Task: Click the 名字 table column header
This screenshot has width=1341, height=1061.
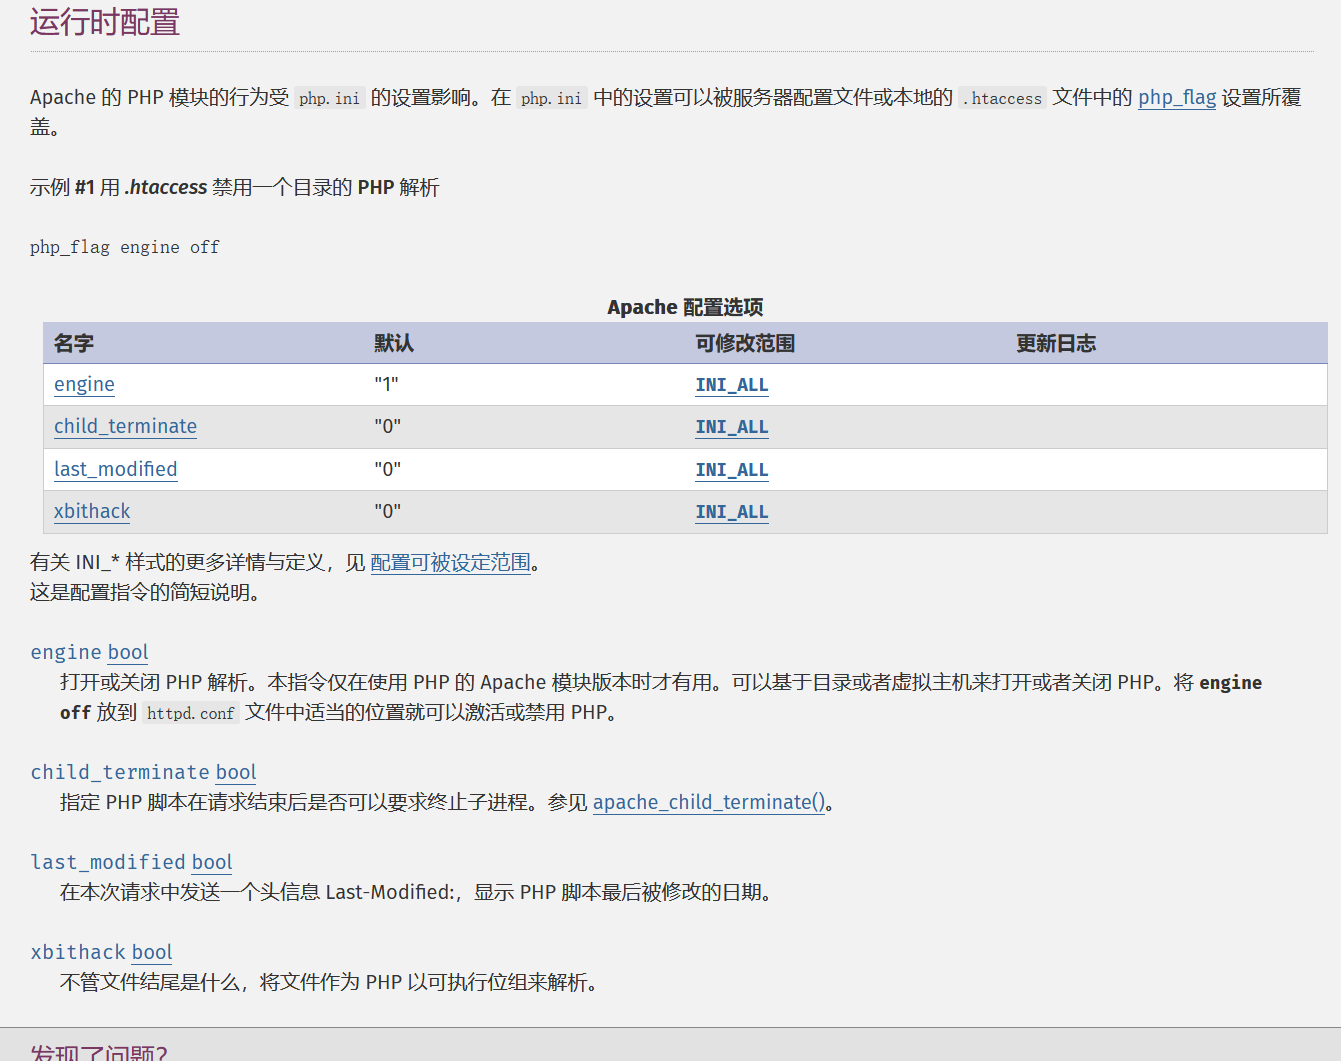Action: coord(74,343)
